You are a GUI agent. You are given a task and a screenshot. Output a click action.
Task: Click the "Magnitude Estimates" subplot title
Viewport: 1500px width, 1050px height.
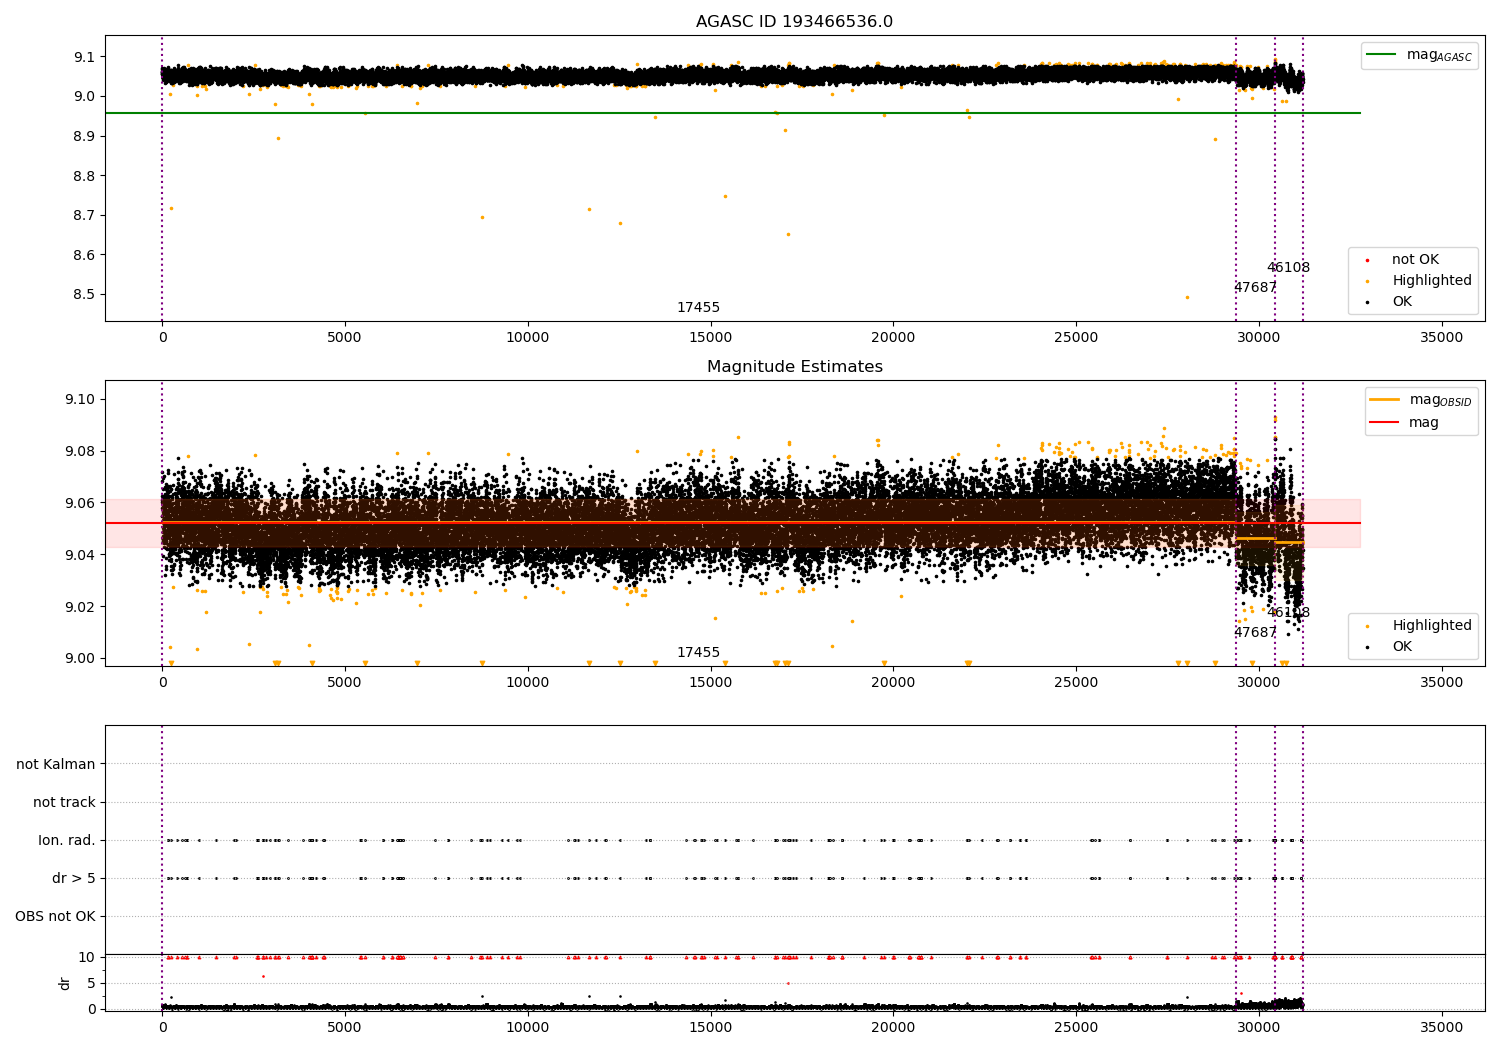click(x=794, y=367)
